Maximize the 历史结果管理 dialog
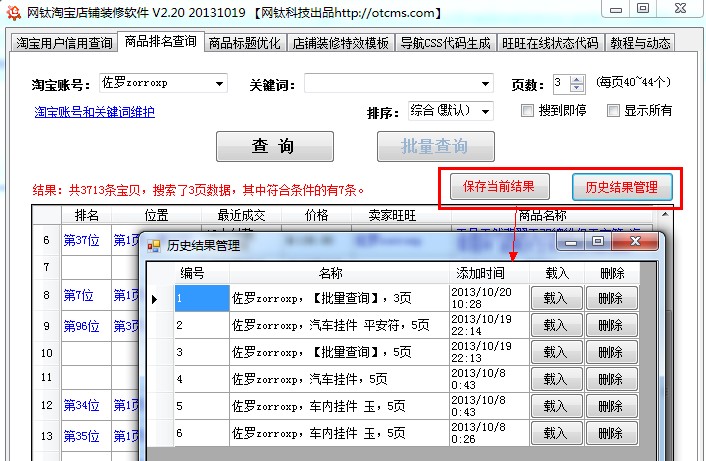 pyautogui.click(x=598, y=242)
